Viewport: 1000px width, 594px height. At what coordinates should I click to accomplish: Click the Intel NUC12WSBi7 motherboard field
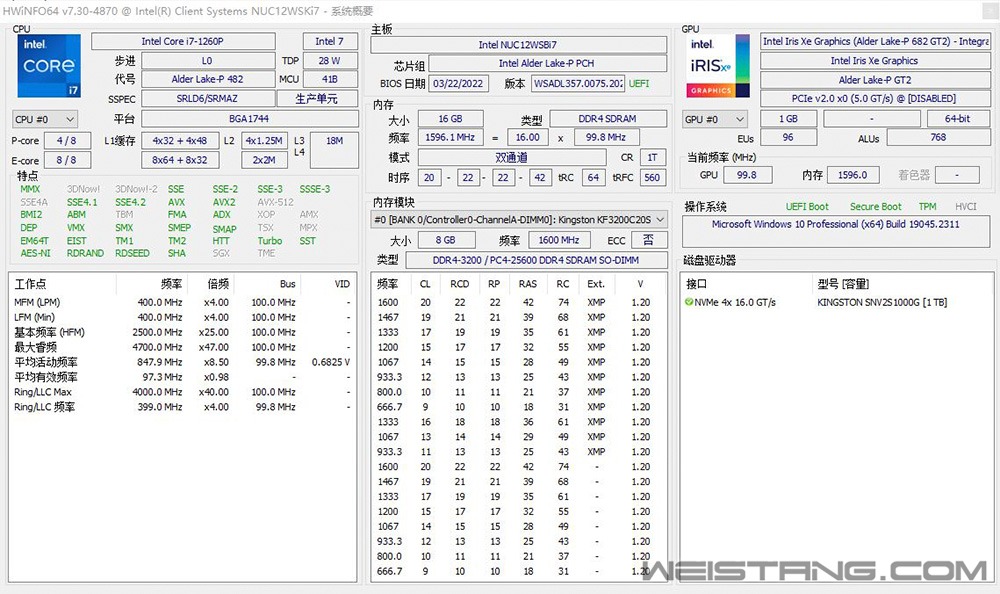click(x=517, y=45)
